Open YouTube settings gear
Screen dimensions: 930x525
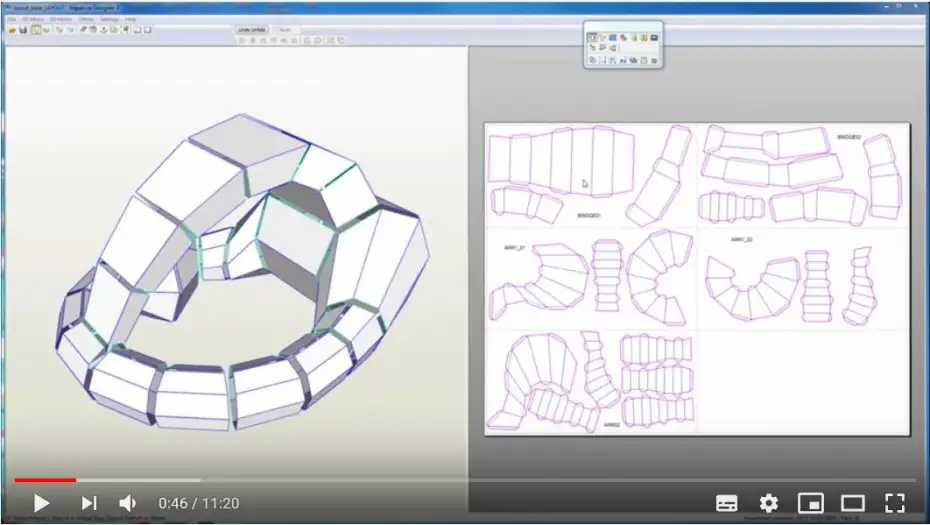coord(769,503)
